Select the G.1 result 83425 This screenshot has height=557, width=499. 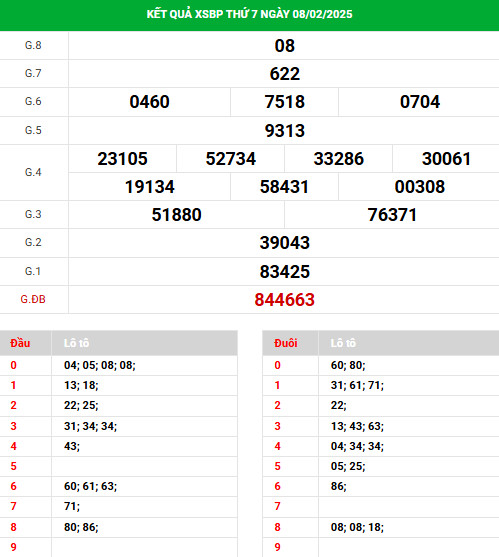pos(284,272)
